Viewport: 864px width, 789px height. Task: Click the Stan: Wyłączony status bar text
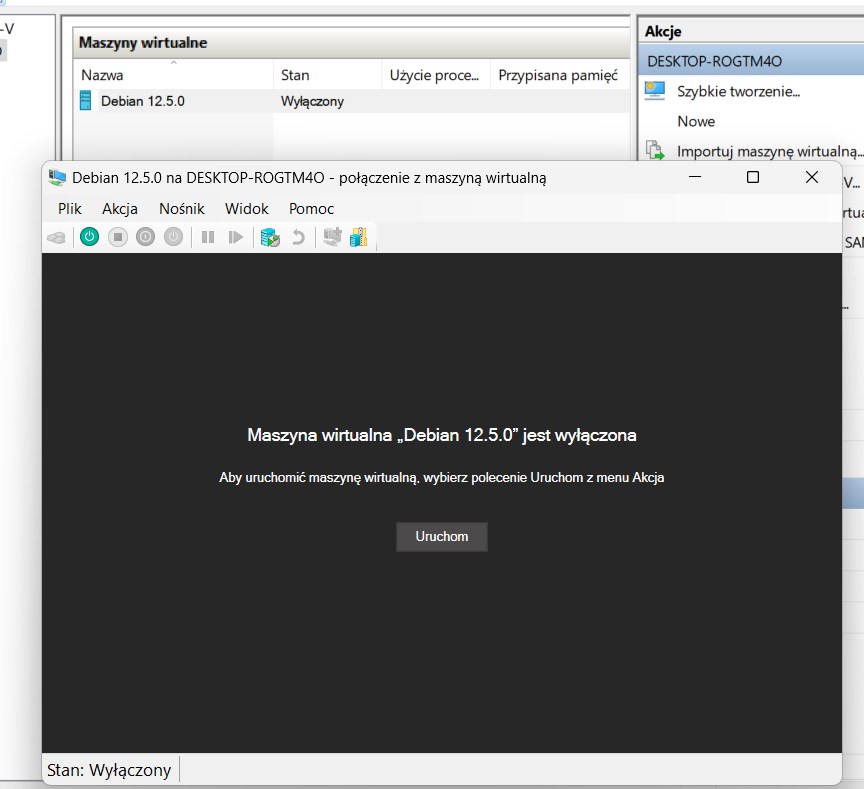pyautogui.click(x=109, y=770)
